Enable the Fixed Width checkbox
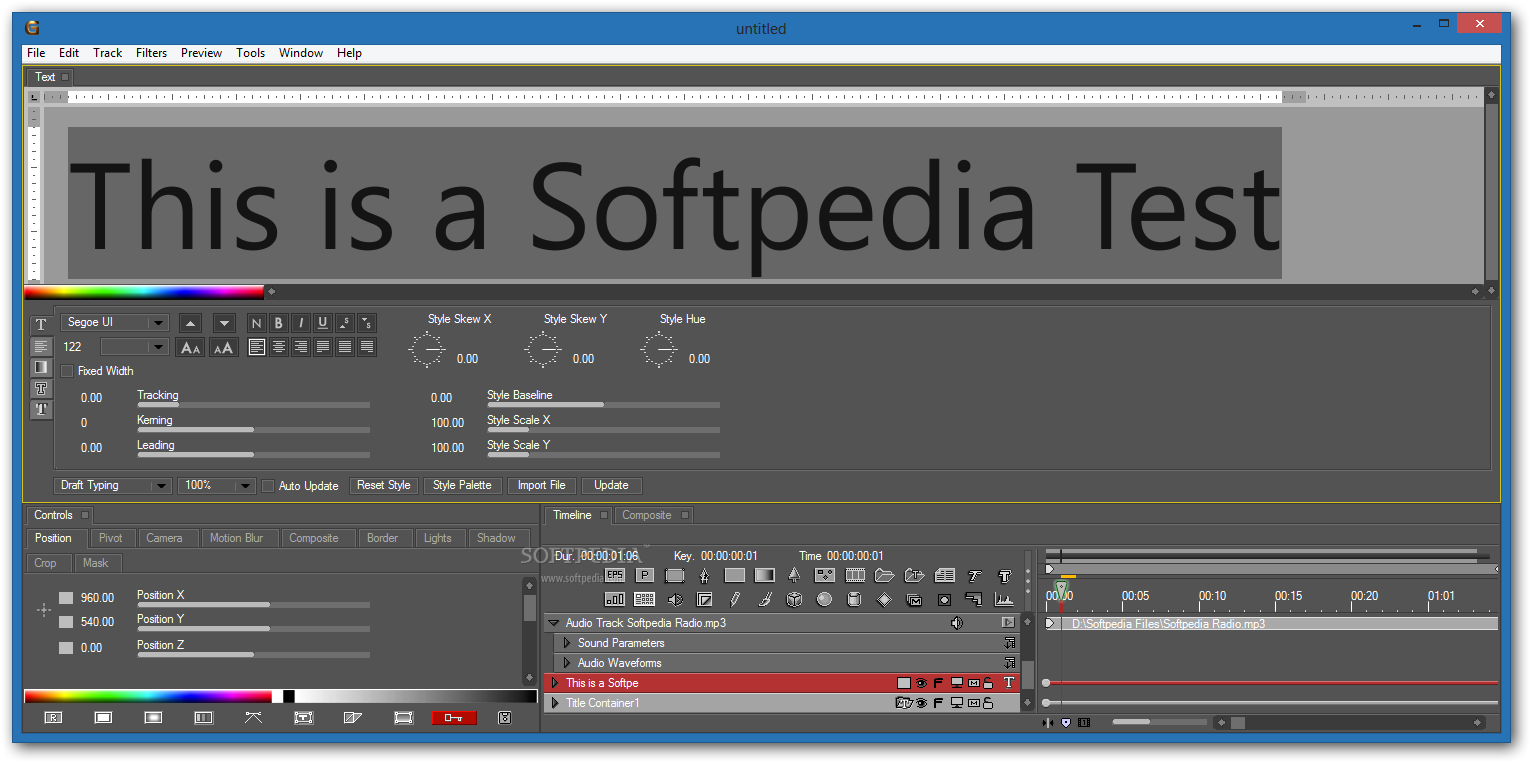This screenshot has width=1531, height=763. click(67, 371)
